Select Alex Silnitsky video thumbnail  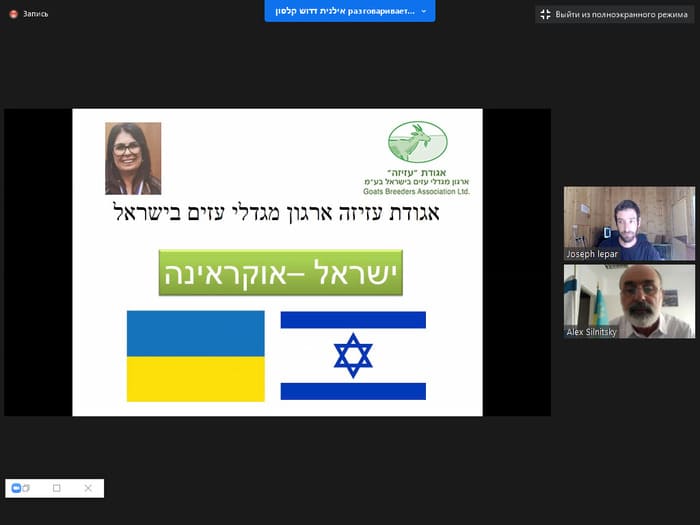coord(629,301)
